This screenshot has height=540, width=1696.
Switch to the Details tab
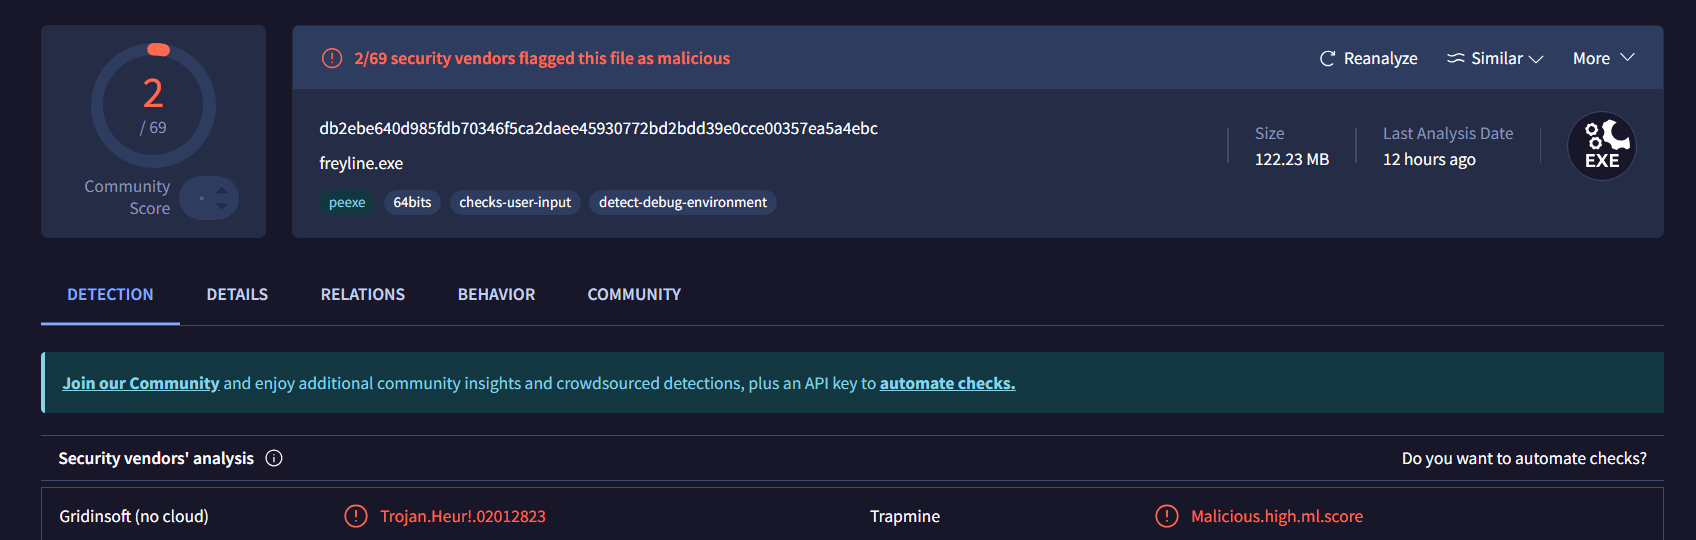click(x=237, y=295)
